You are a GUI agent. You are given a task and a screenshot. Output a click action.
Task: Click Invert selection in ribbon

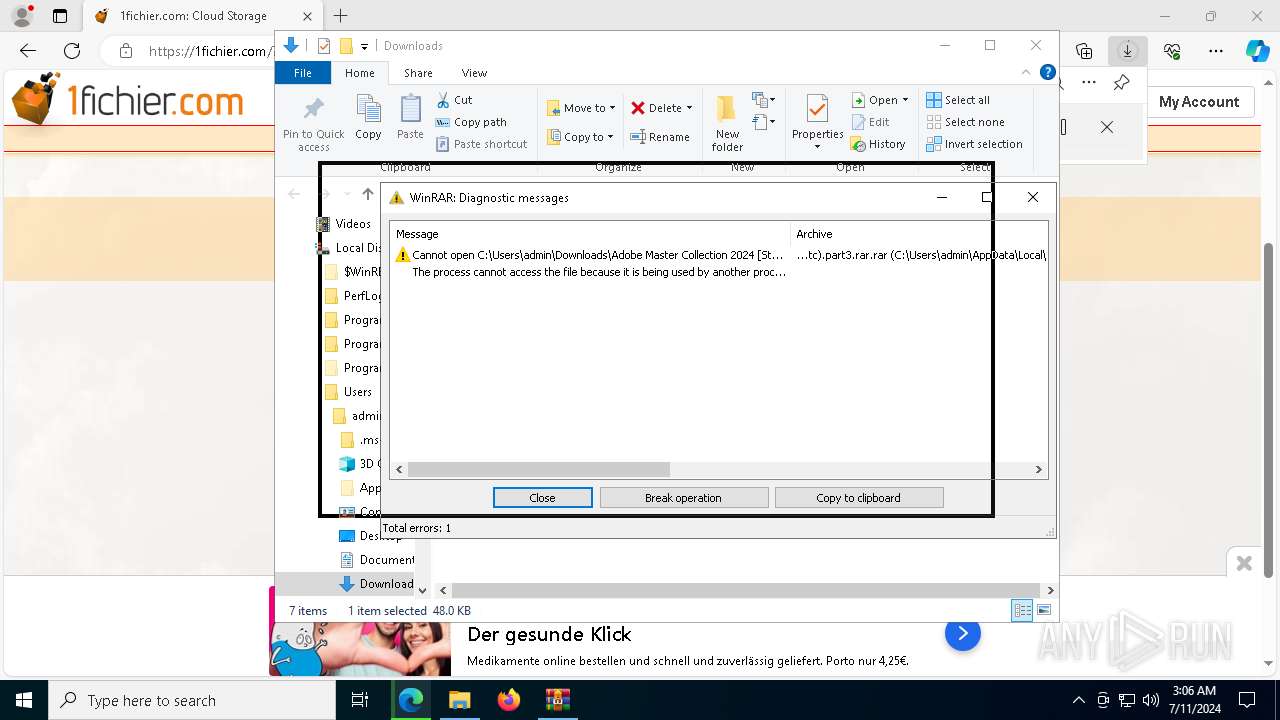click(974, 144)
